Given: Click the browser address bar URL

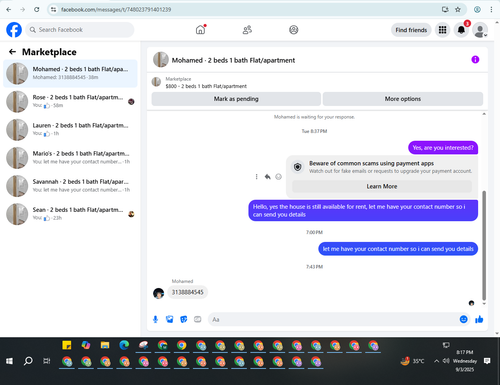Looking at the screenshot, I should pyautogui.click(x=116, y=10).
